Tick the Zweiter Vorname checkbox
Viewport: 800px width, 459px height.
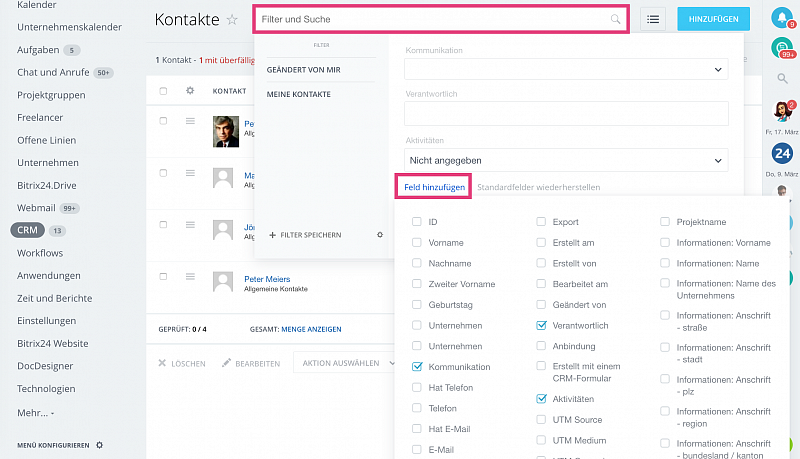click(x=417, y=284)
